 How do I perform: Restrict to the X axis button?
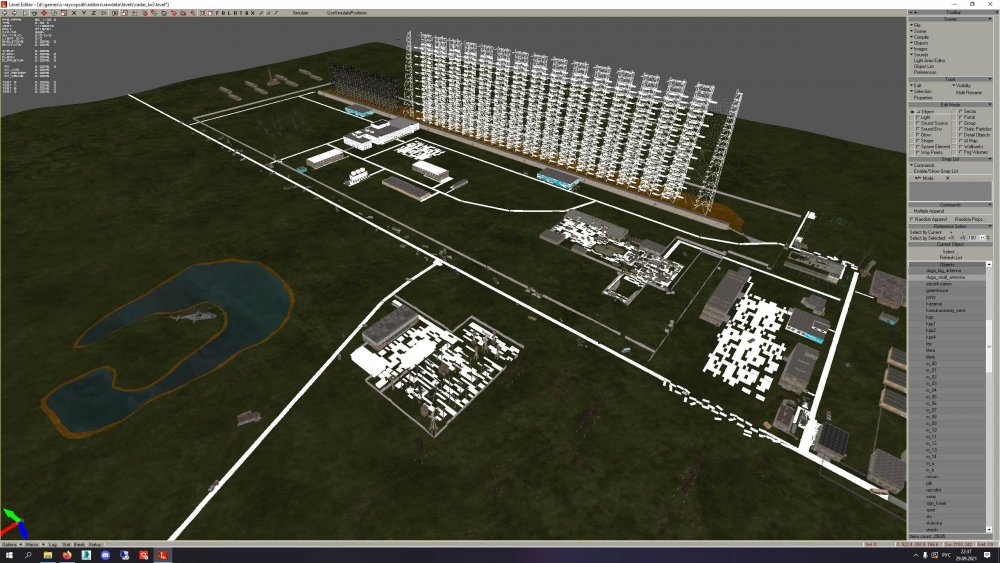[x=74, y=13]
